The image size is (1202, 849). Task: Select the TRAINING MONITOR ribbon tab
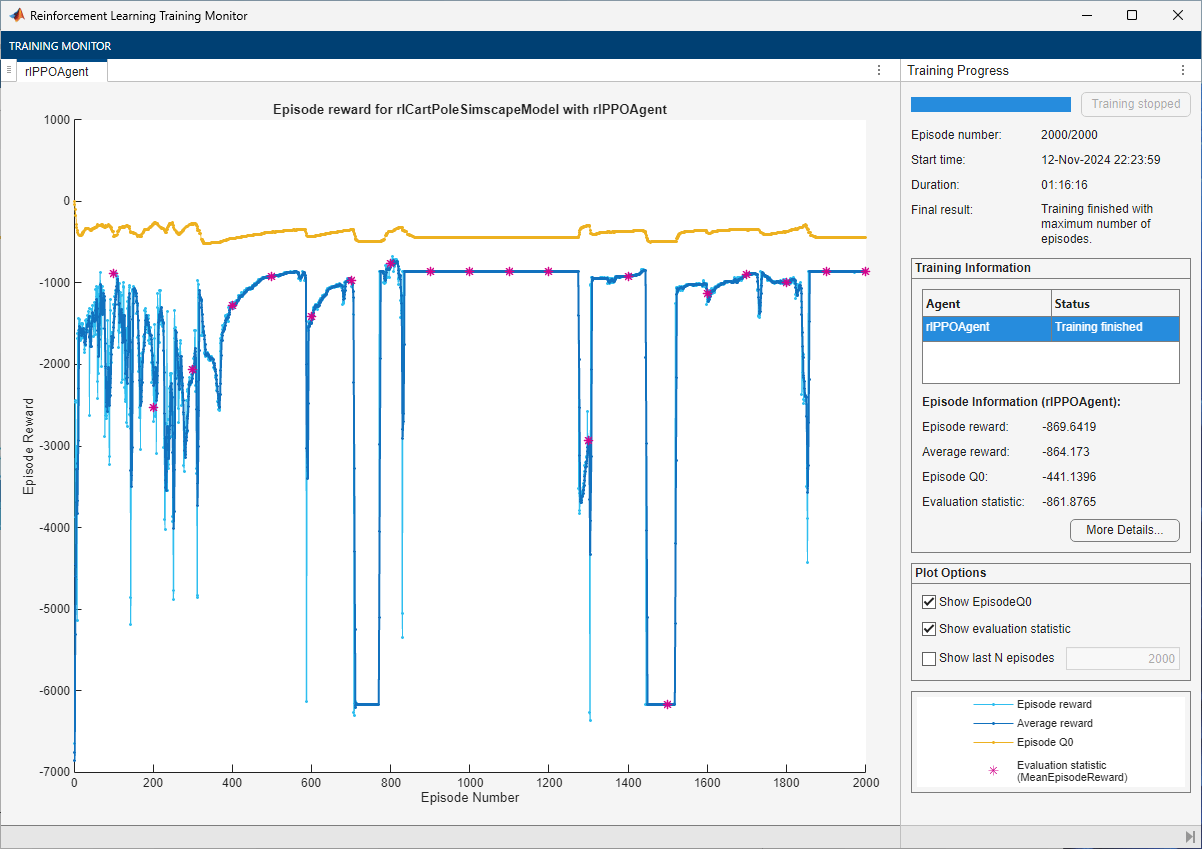pos(60,46)
